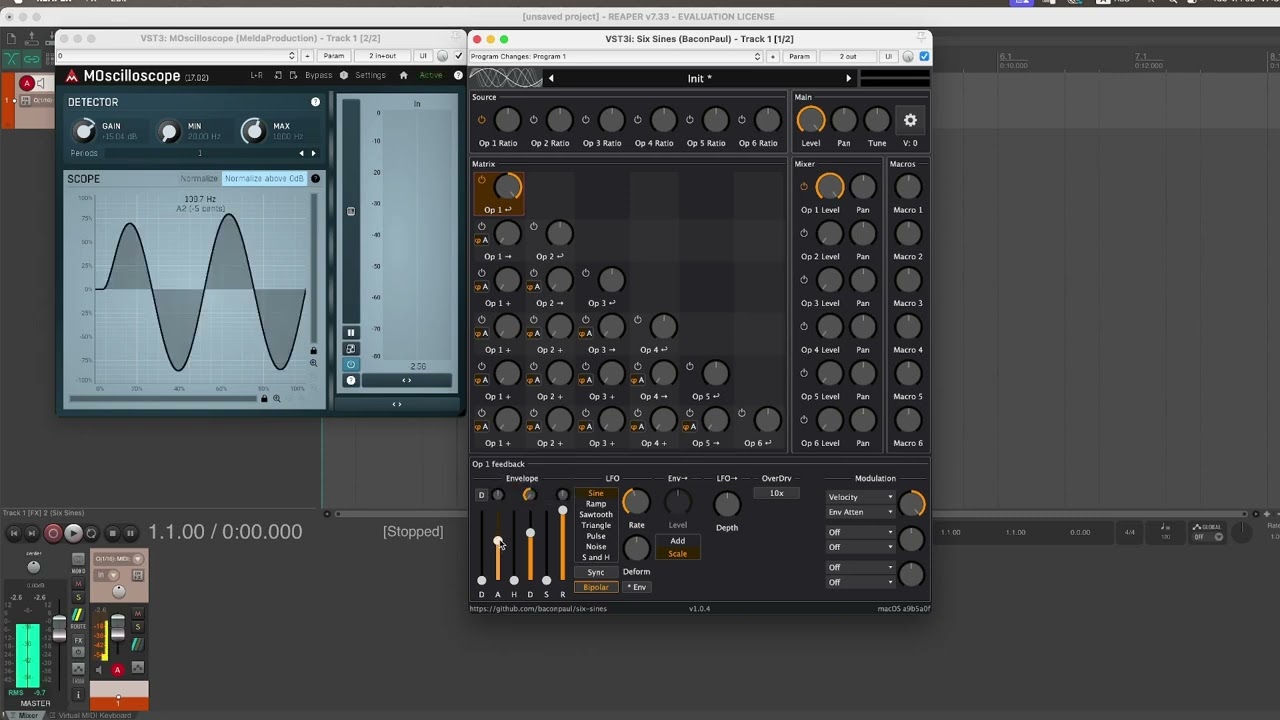Click the envelope Release slider handle
The image size is (1280, 720).
coord(563,511)
